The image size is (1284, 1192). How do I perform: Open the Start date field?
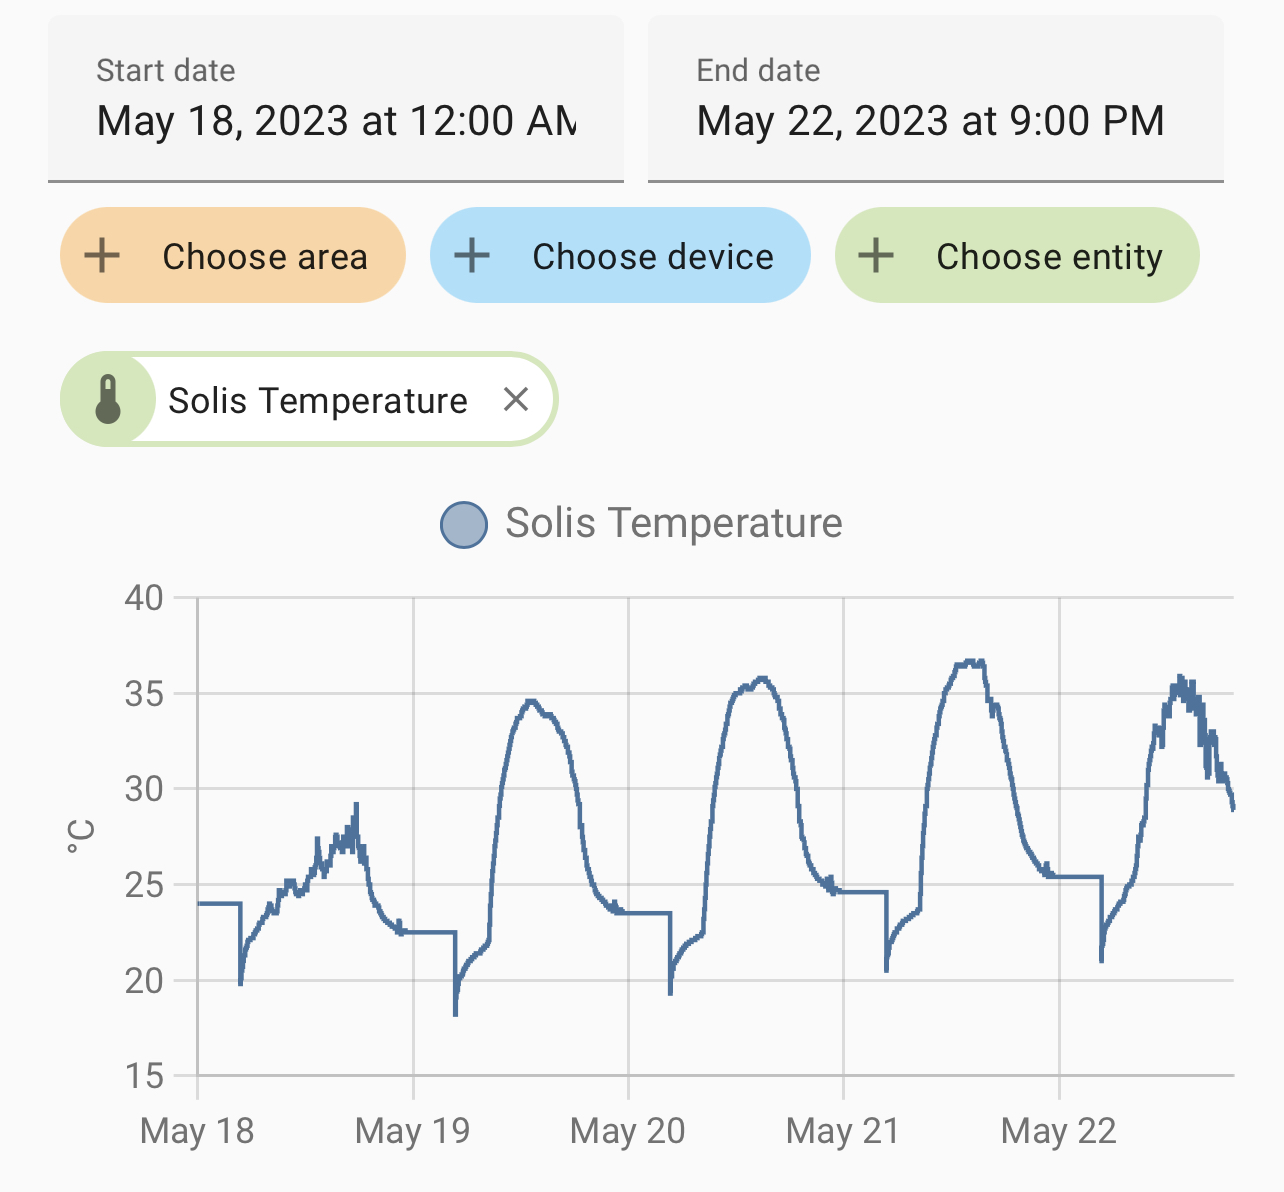tap(336, 100)
